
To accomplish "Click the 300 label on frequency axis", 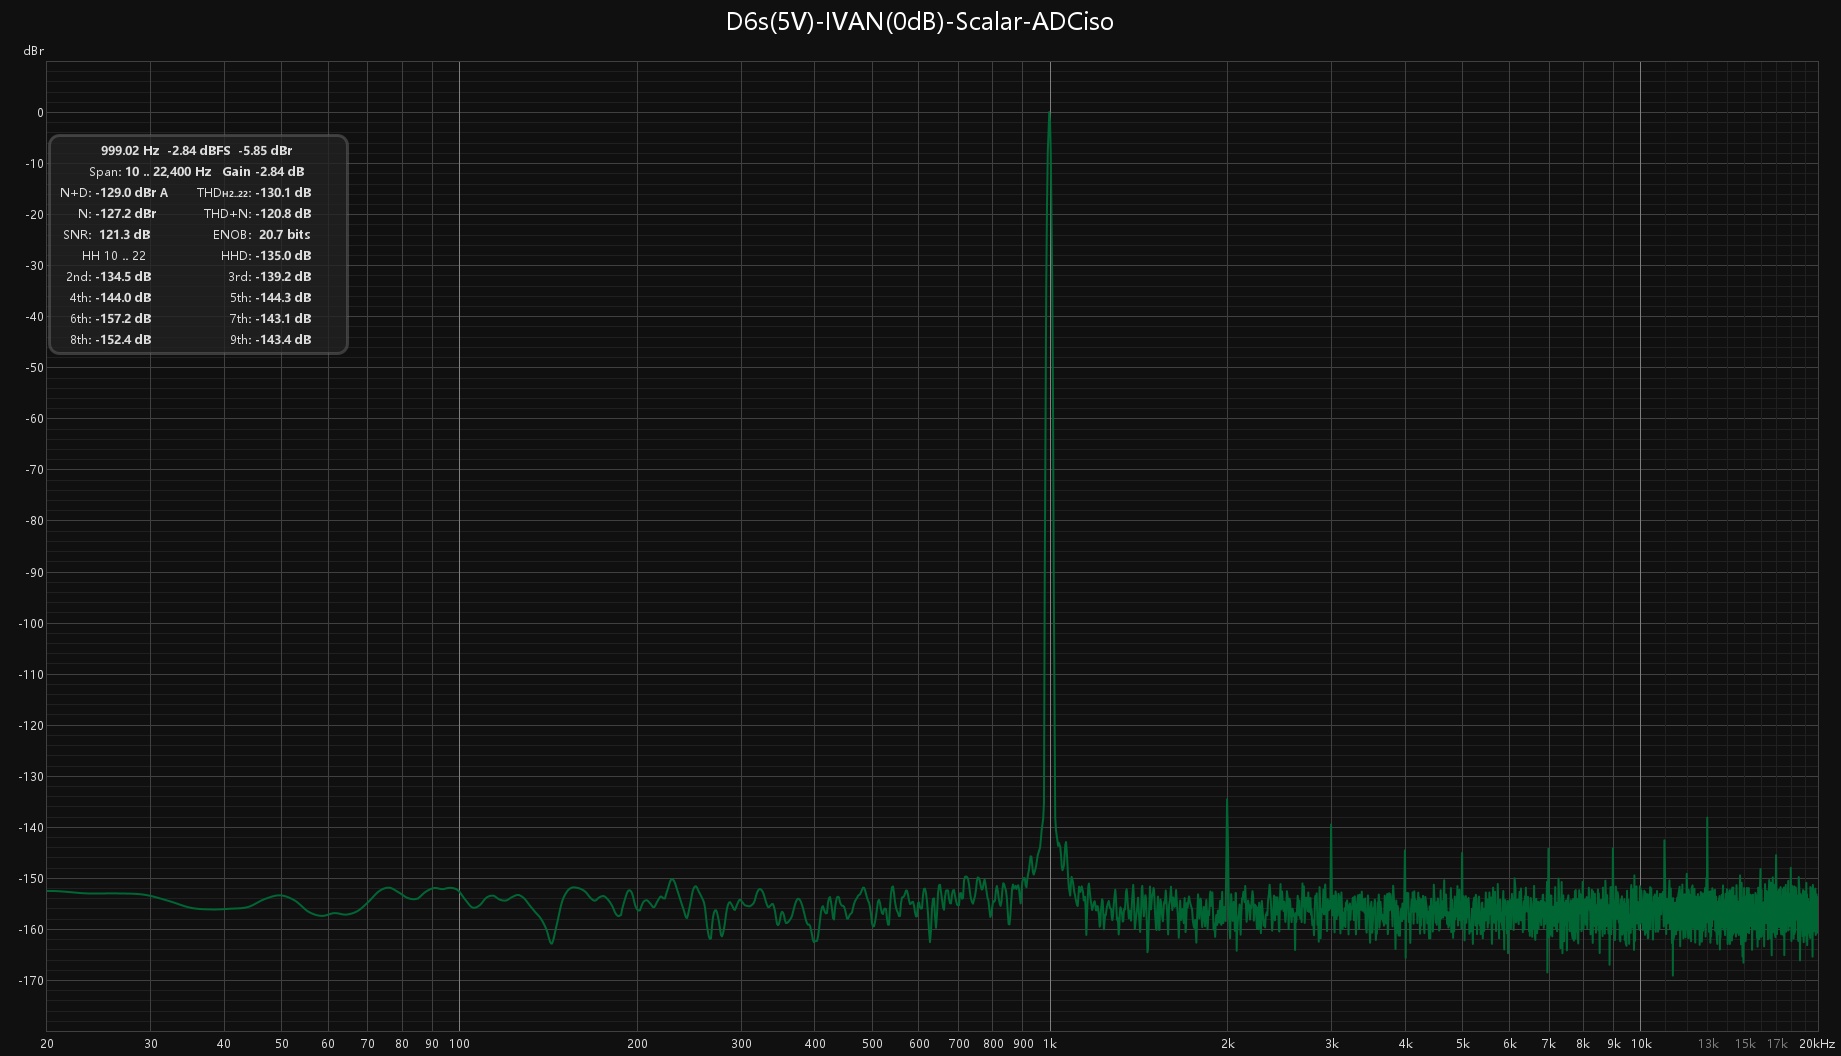I will click(741, 1044).
